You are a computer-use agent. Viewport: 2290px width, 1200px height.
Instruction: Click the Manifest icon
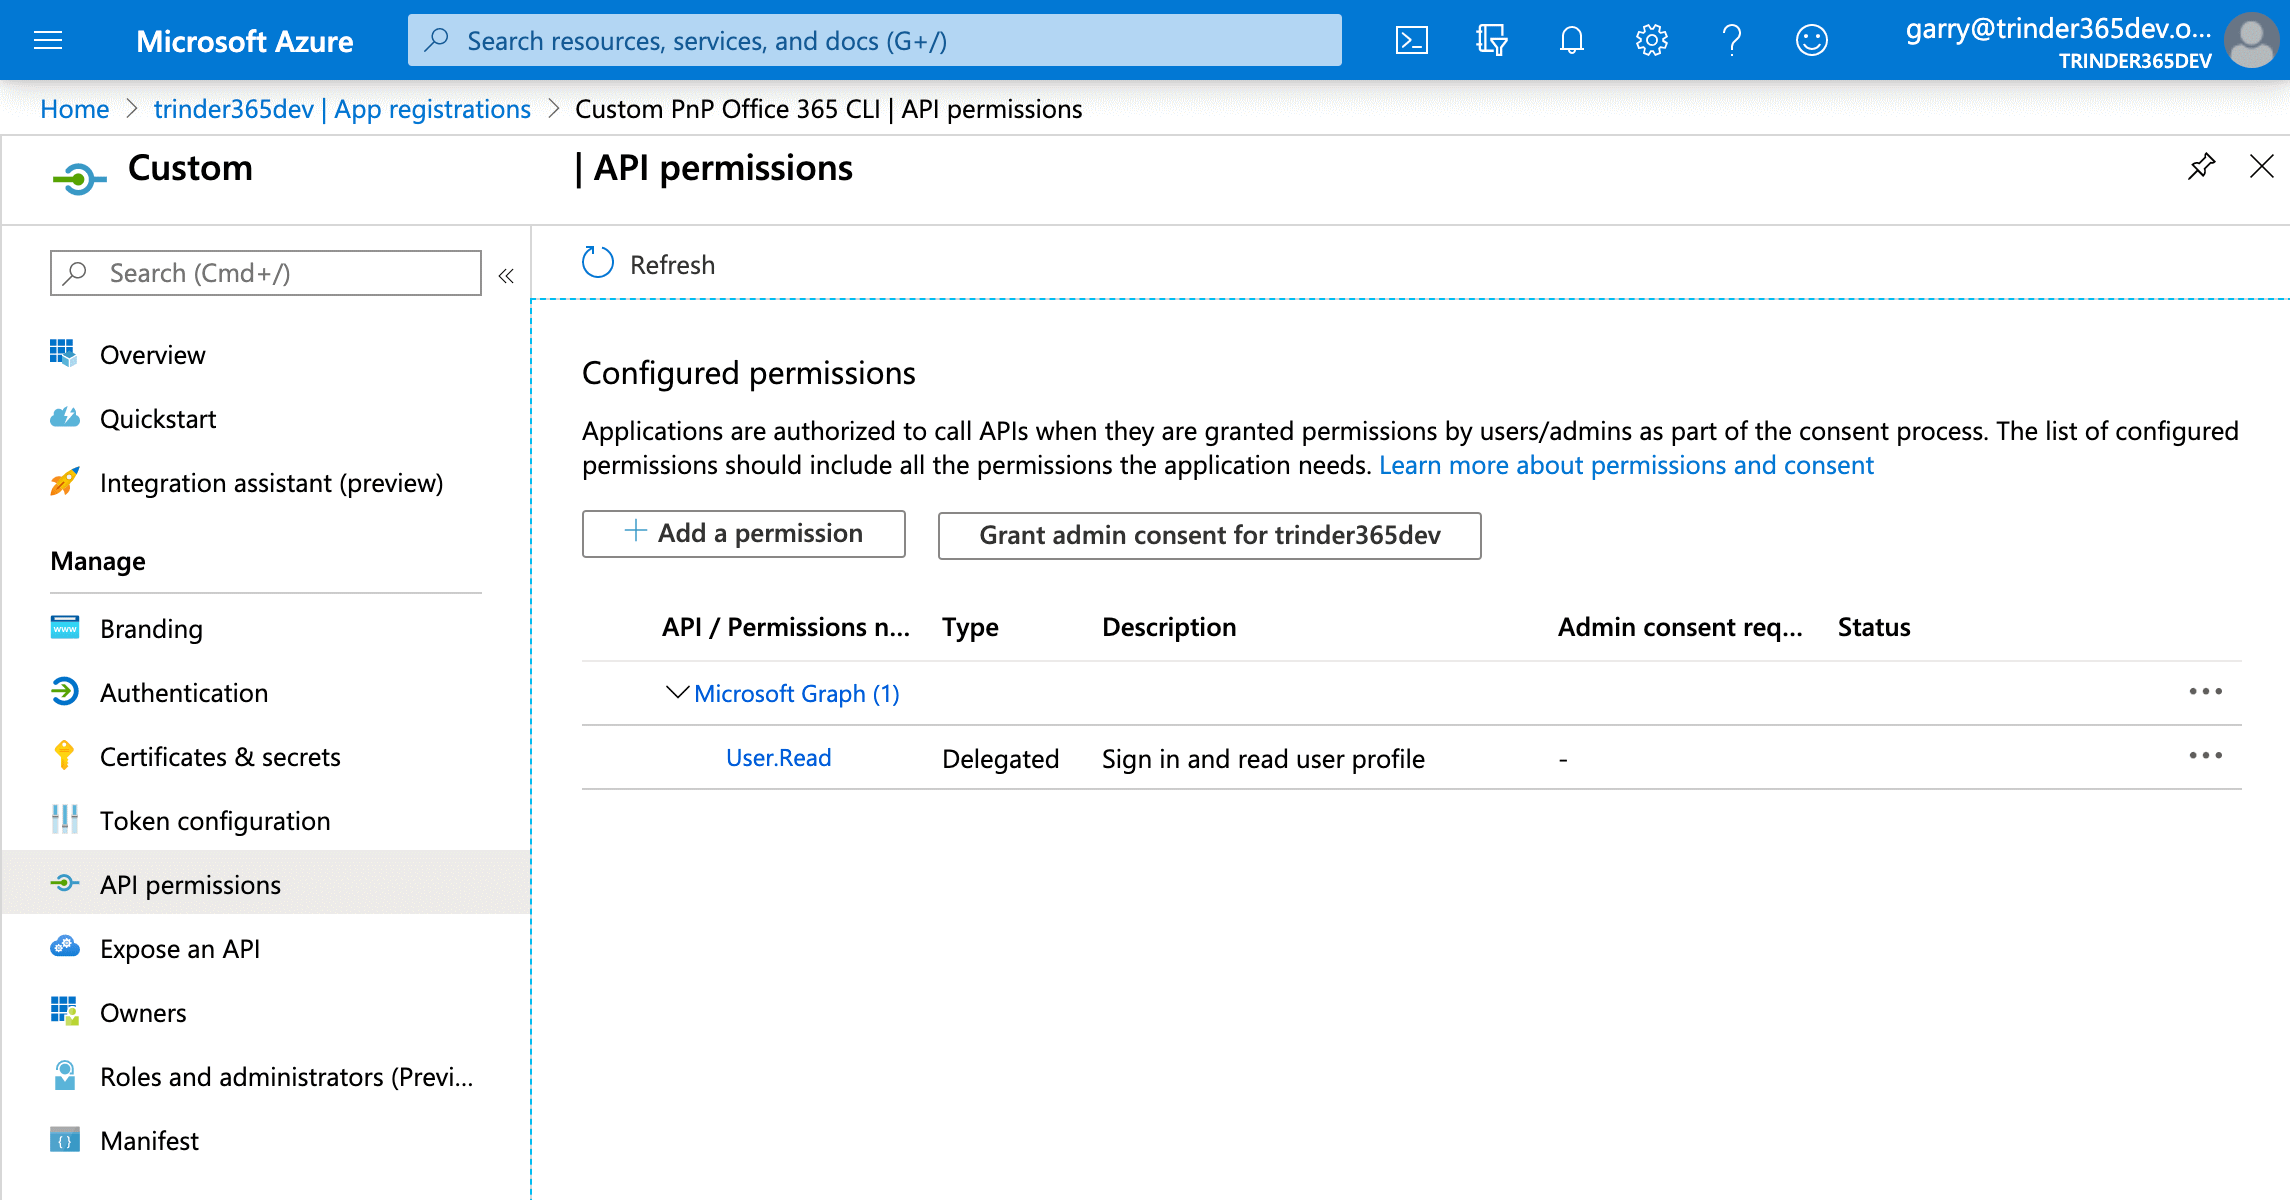pyautogui.click(x=64, y=1139)
